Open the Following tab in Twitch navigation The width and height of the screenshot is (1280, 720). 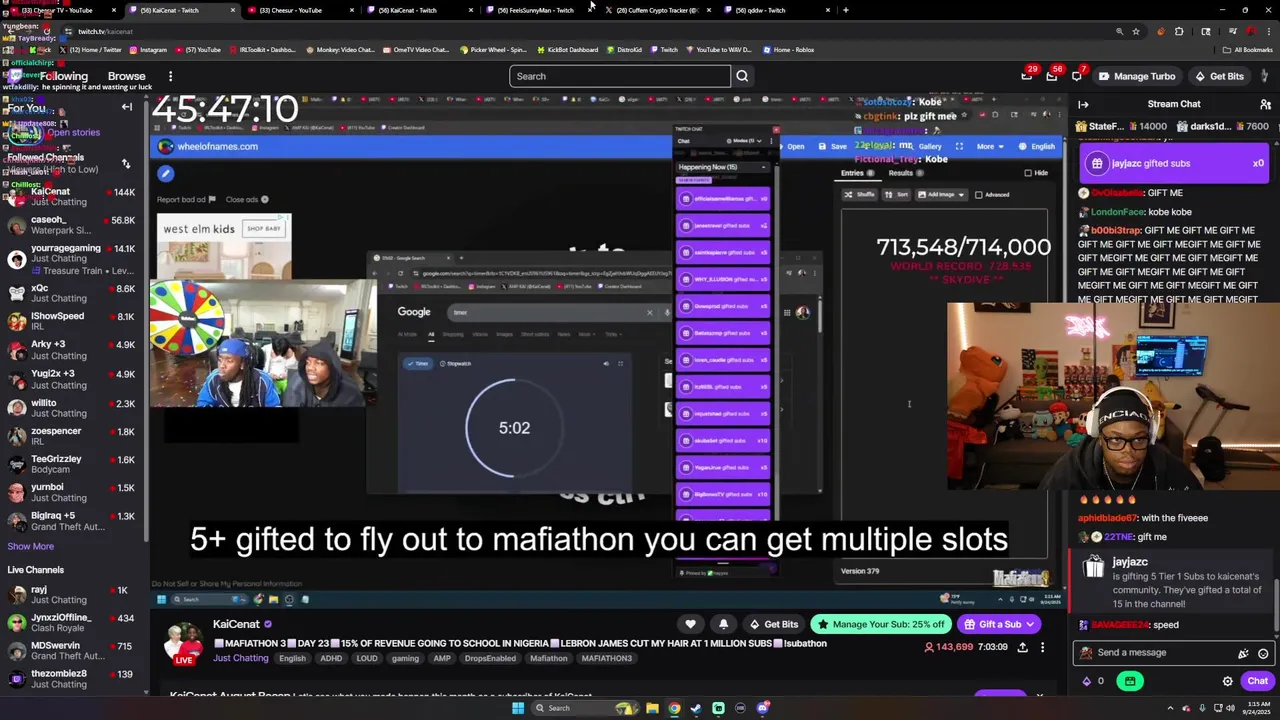tap(64, 76)
